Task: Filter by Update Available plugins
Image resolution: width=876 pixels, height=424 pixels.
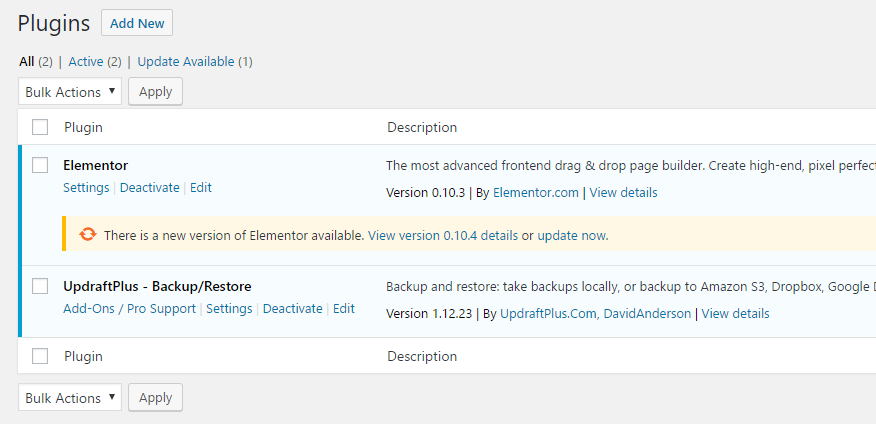Action: point(185,61)
